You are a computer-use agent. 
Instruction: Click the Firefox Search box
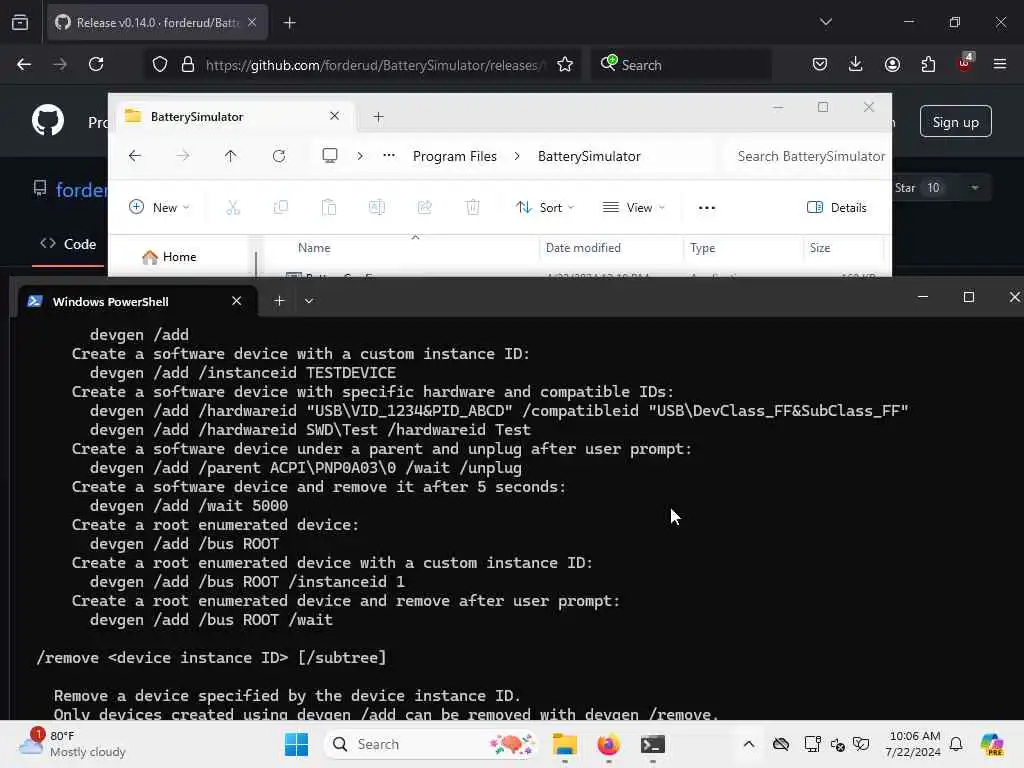point(681,65)
